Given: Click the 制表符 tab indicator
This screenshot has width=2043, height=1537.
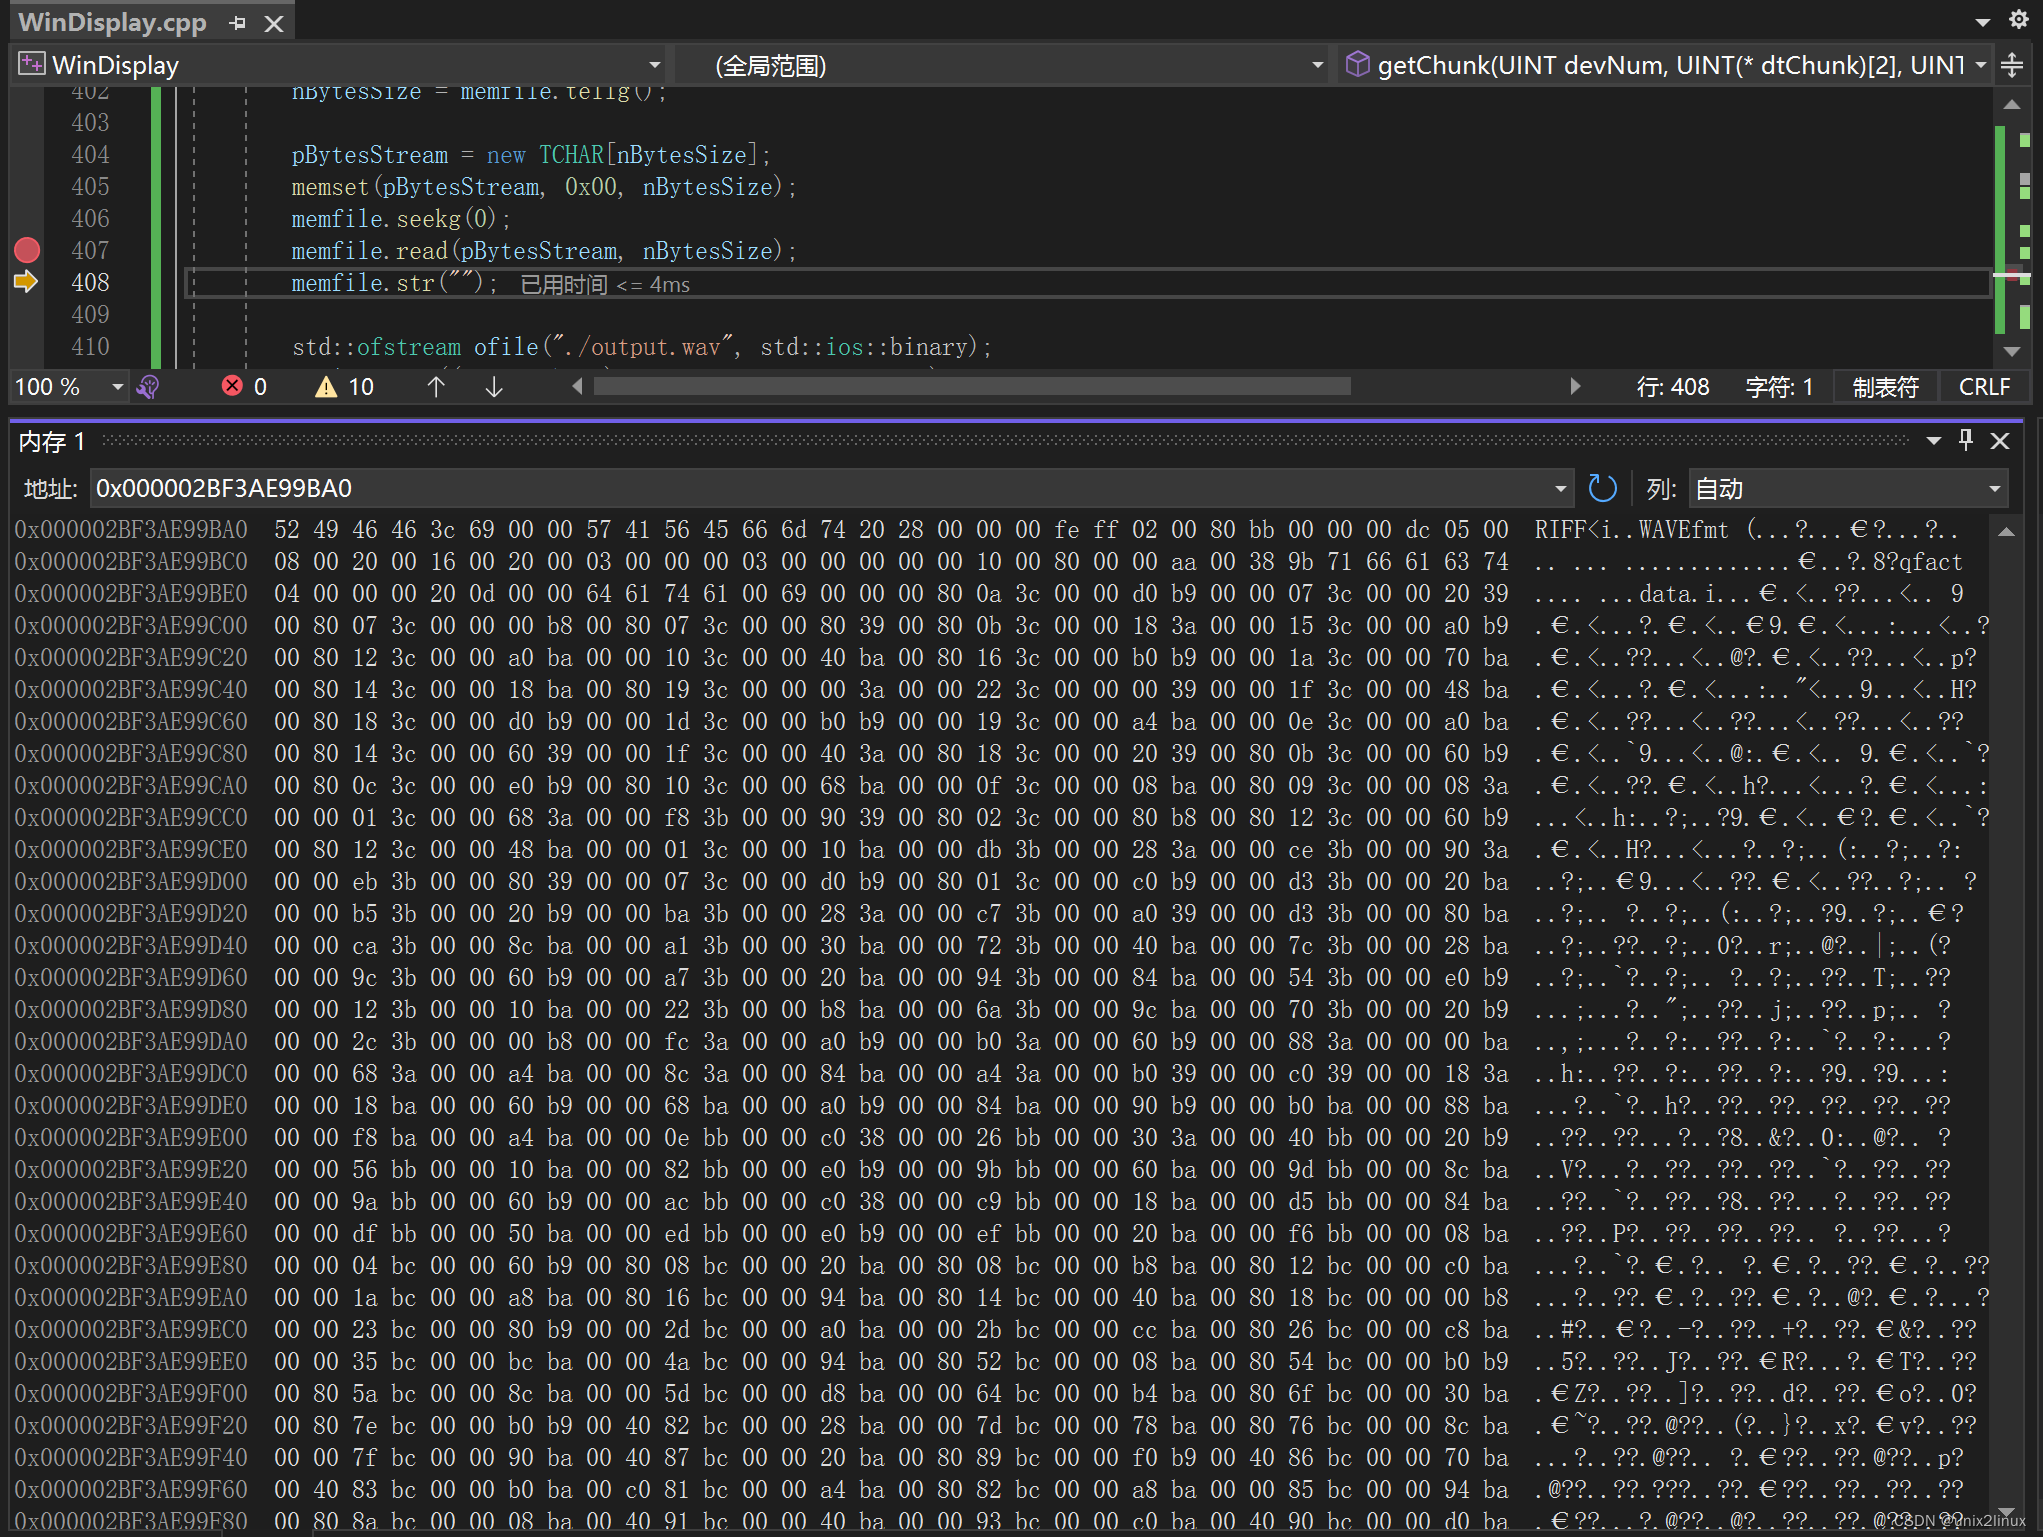Looking at the screenshot, I should click(1885, 387).
